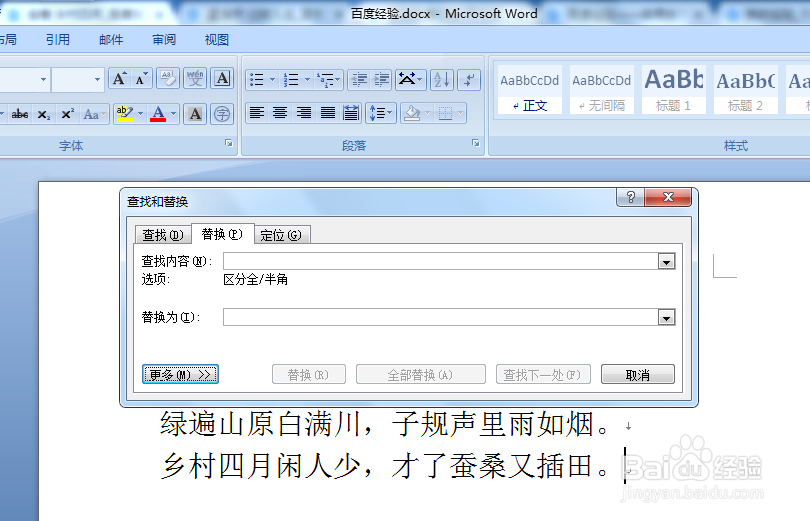810x521 pixels.
Task: Toggle subscript formatting
Action: pyautogui.click(x=44, y=114)
